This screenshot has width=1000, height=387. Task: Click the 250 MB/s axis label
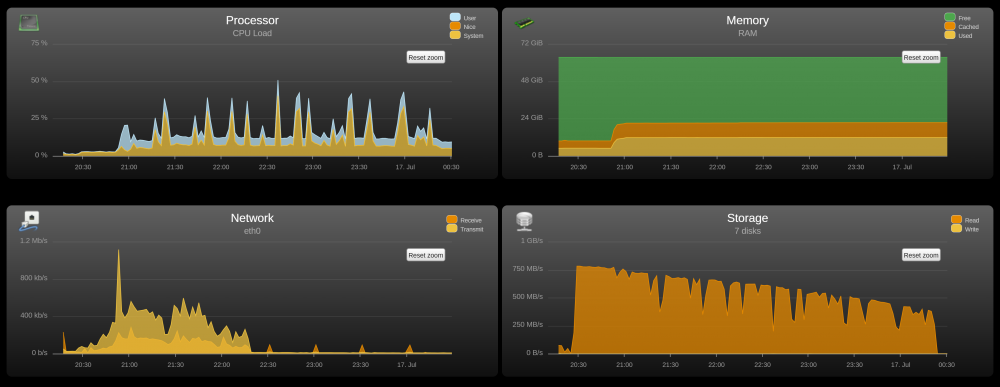(527, 325)
